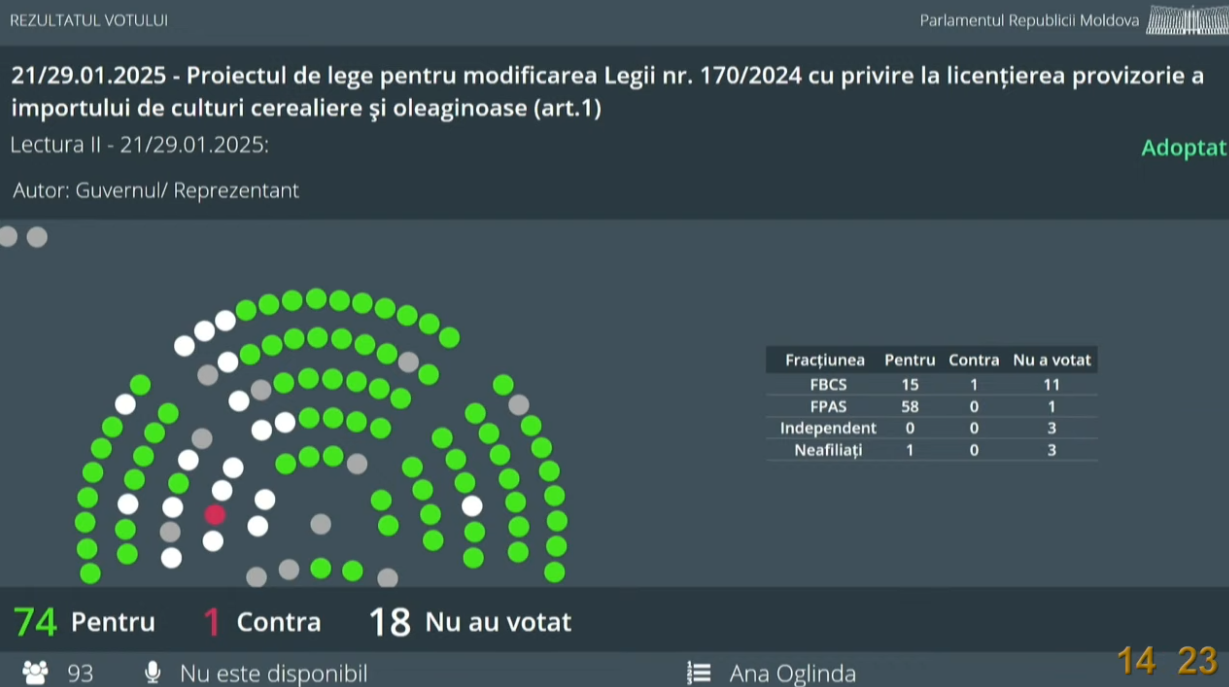Click the microphone icon in bottom bar
The image size is (1229, 687).
click(153, 673)
